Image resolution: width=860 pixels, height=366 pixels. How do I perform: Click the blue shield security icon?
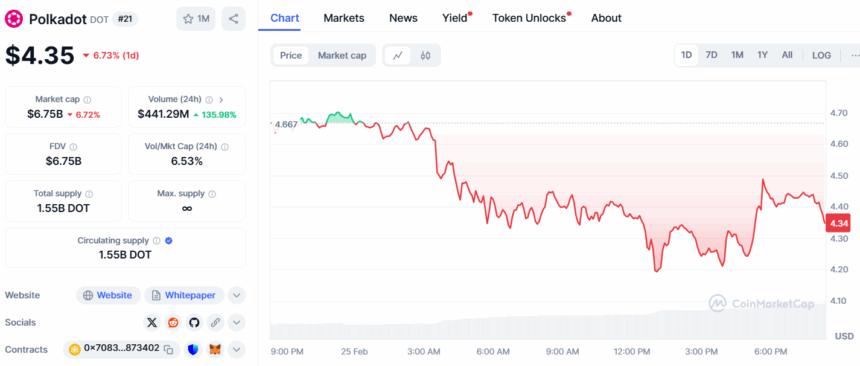(193, 349)
